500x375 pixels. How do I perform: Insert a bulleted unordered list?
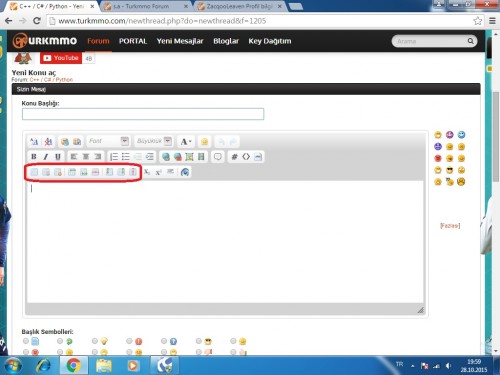tap(126, 157)
